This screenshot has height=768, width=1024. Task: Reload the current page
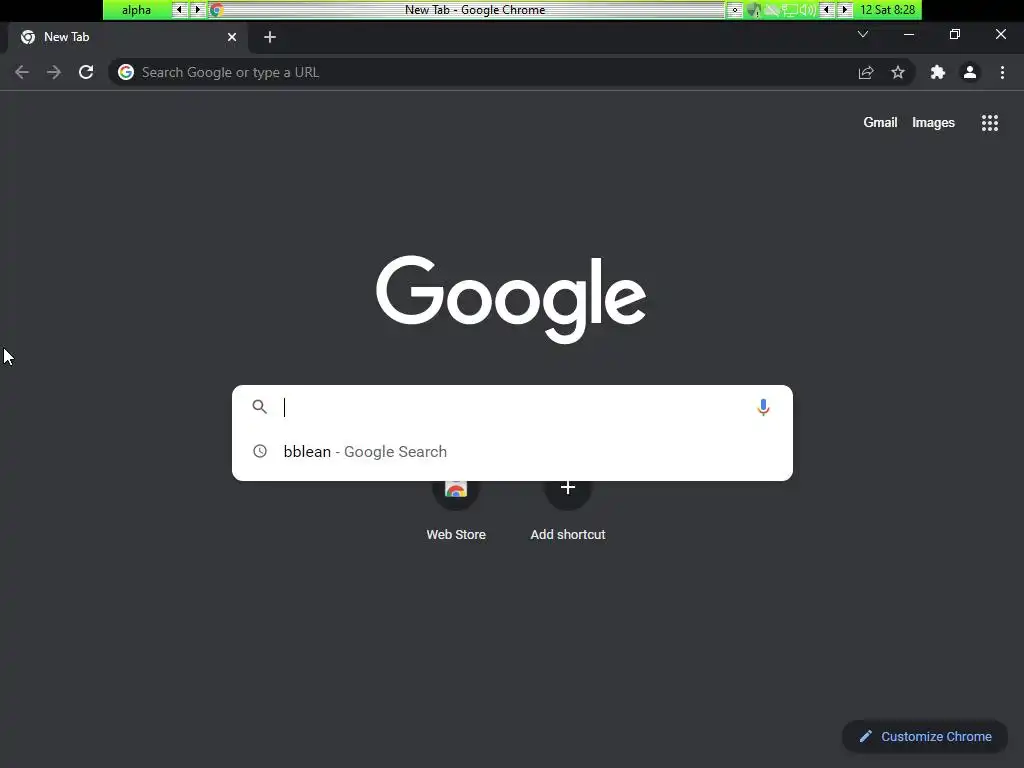[86, 72]
